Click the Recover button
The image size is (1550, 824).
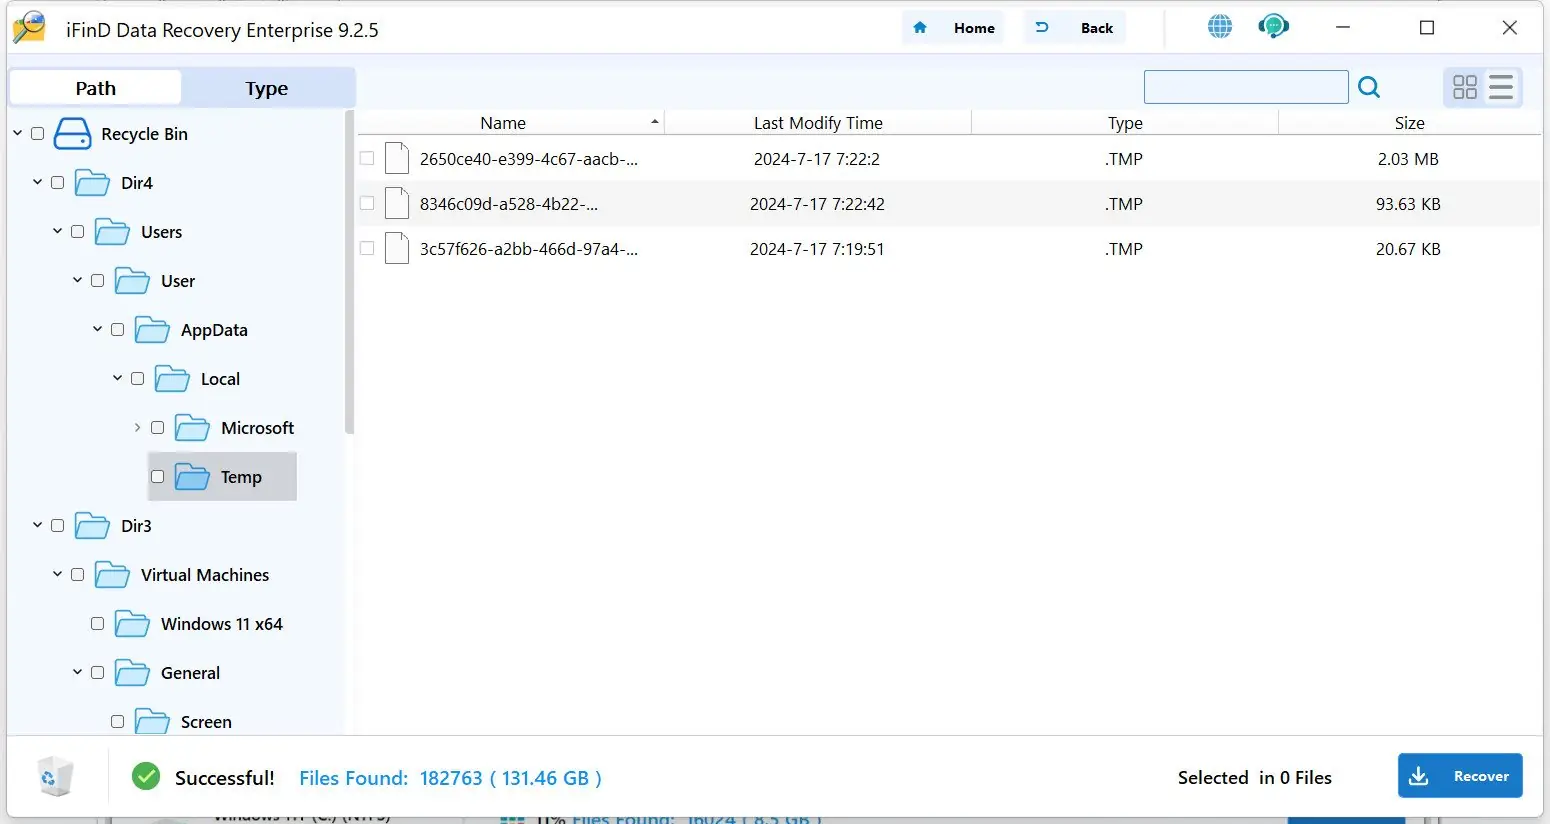coord(1460,776)
